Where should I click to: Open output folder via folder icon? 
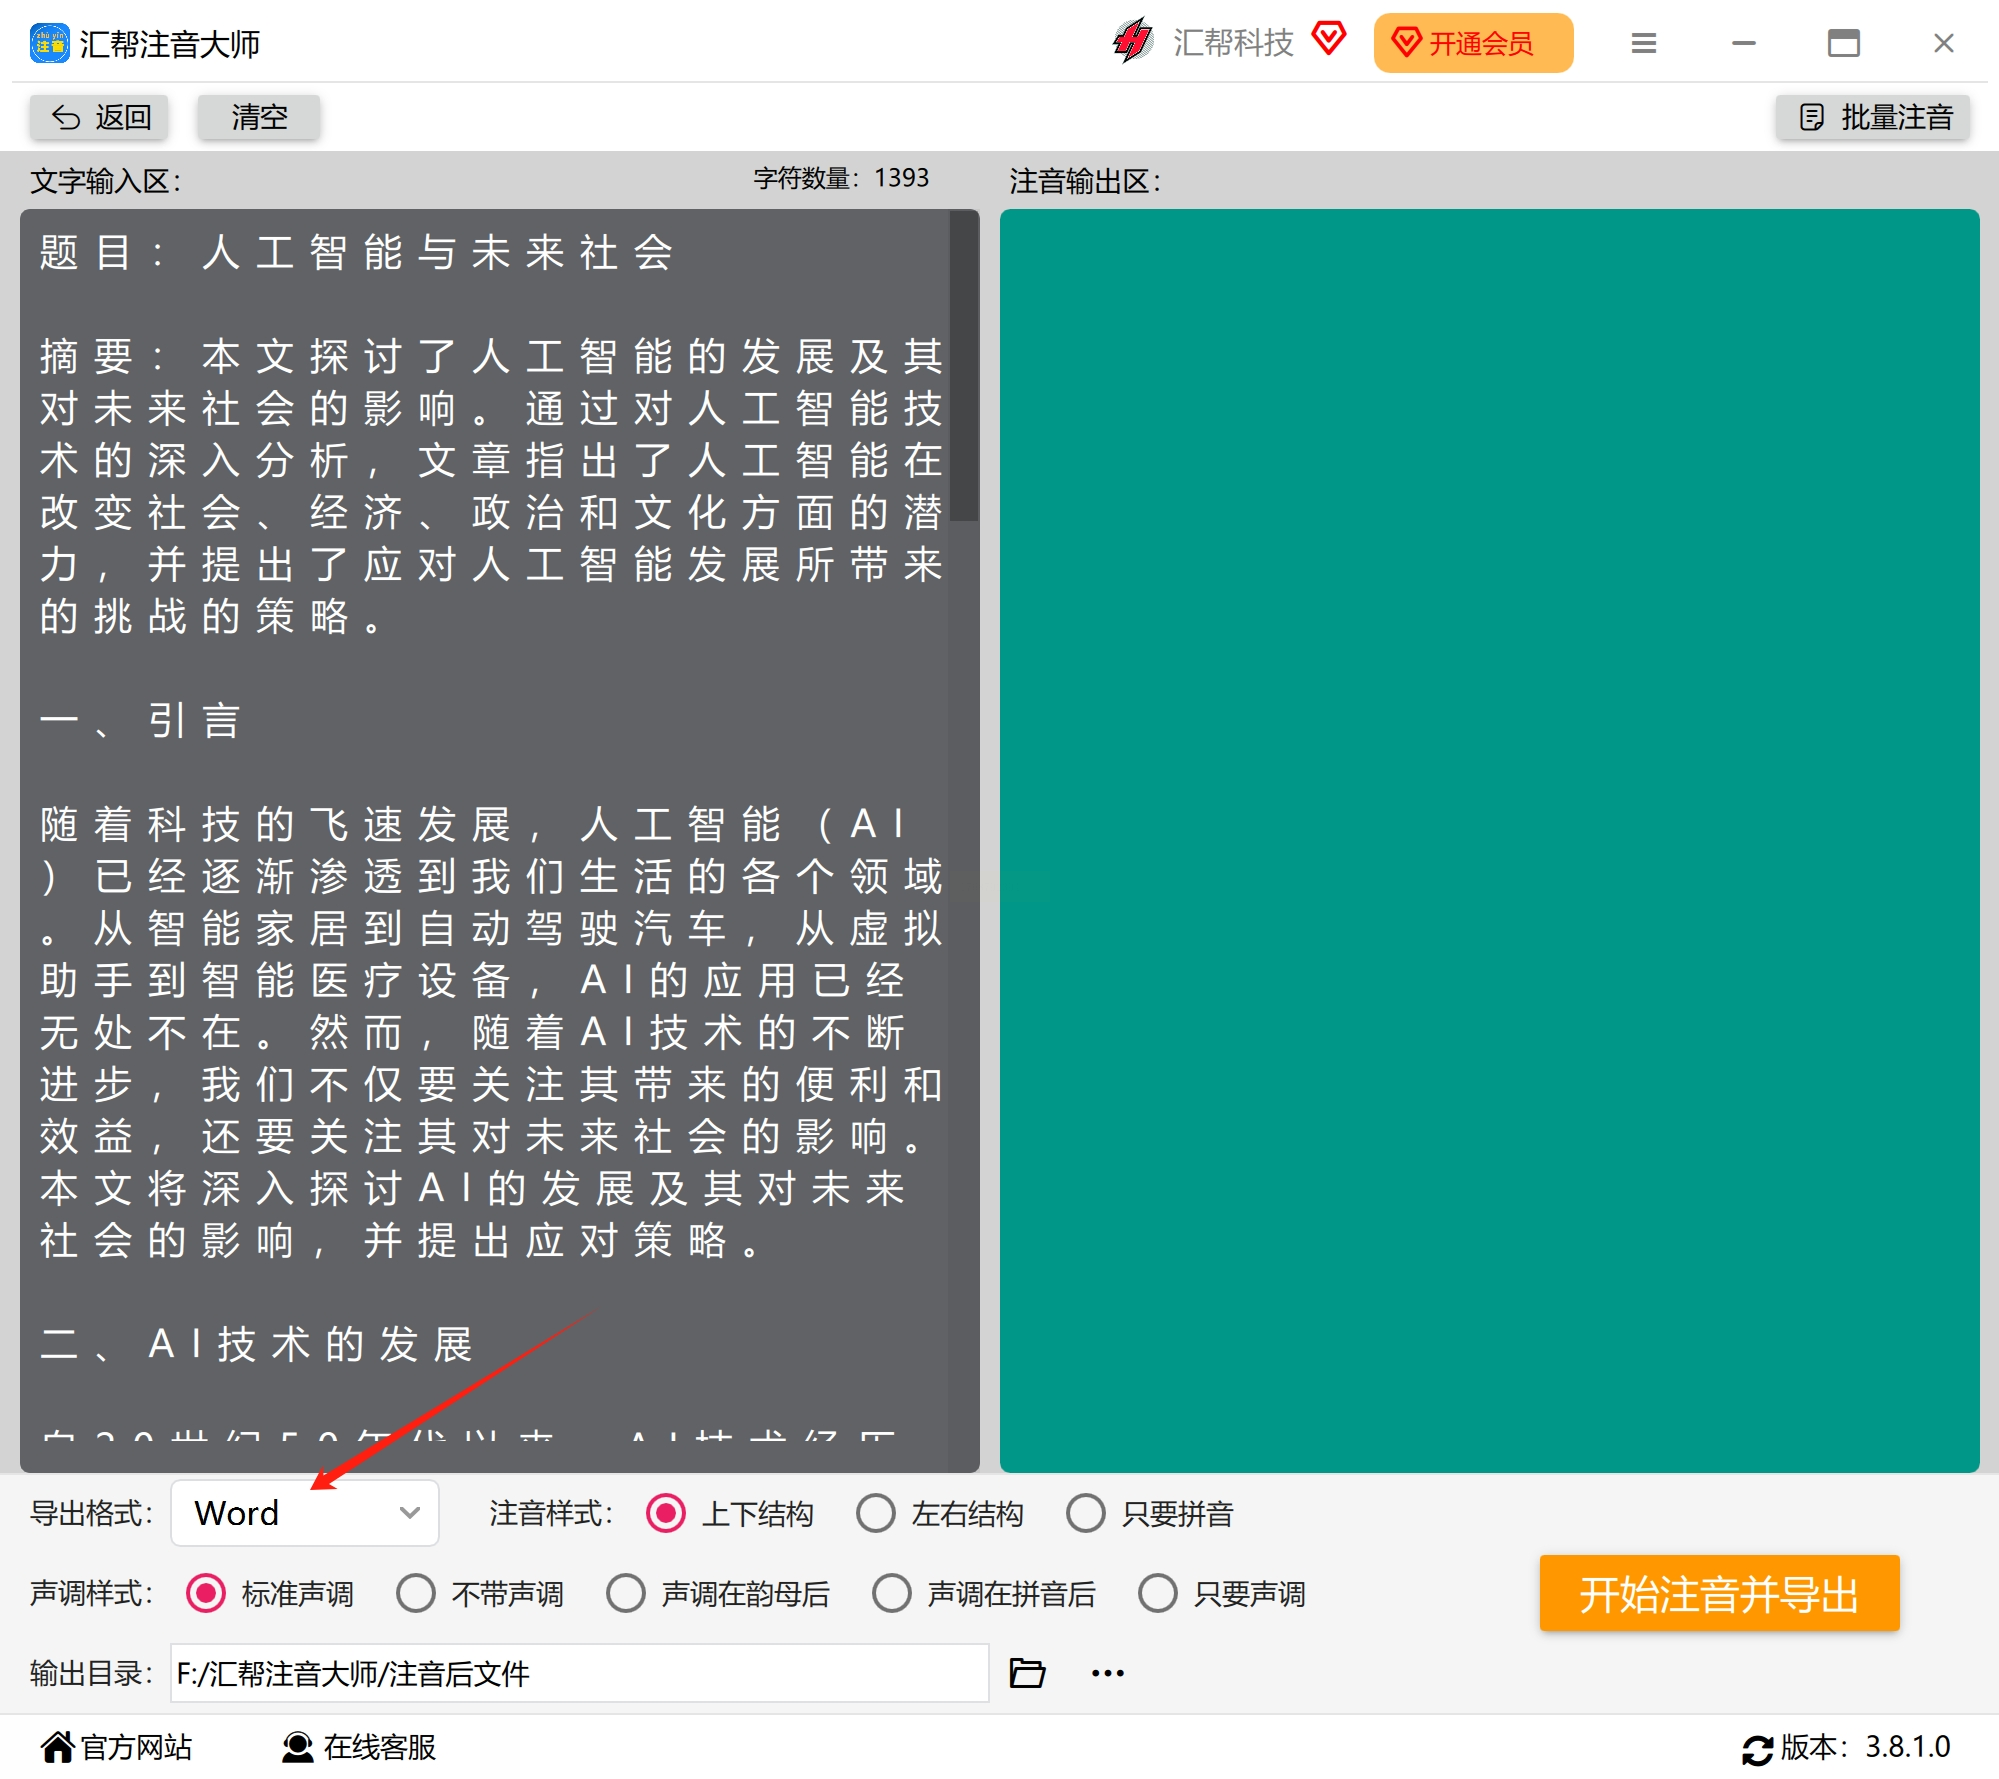point(1027,1672)
